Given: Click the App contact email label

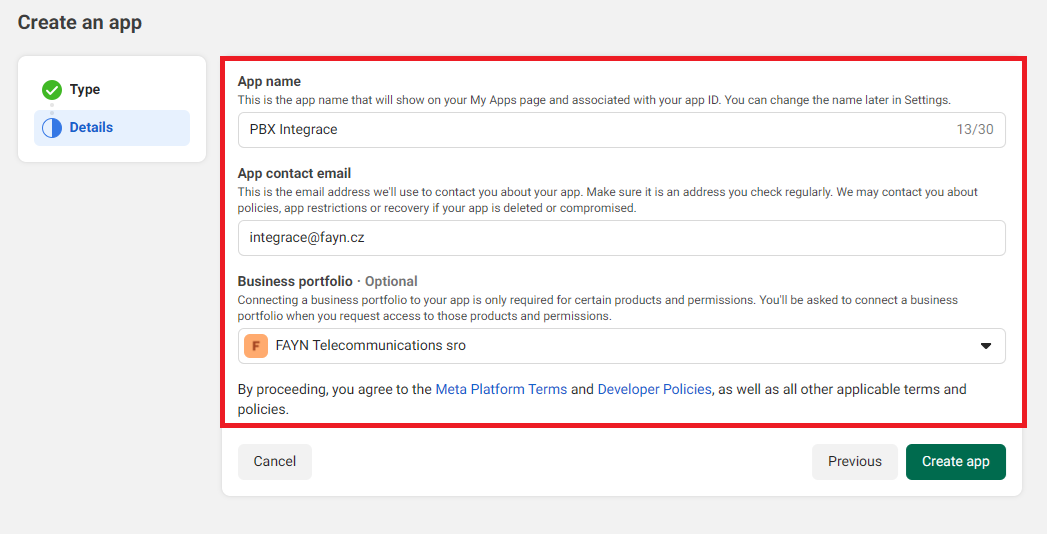Looking at the screenshot, I should pyautogui.click(x=294, y=173).
